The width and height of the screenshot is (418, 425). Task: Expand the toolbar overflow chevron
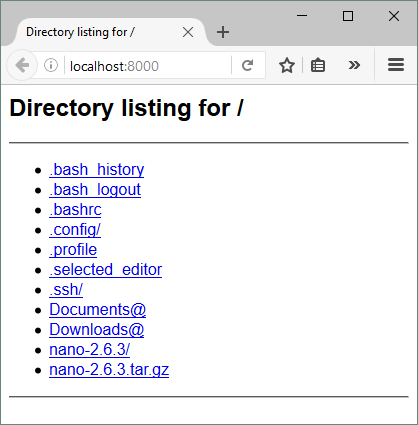pyautogui.click(x=354, y=65)
